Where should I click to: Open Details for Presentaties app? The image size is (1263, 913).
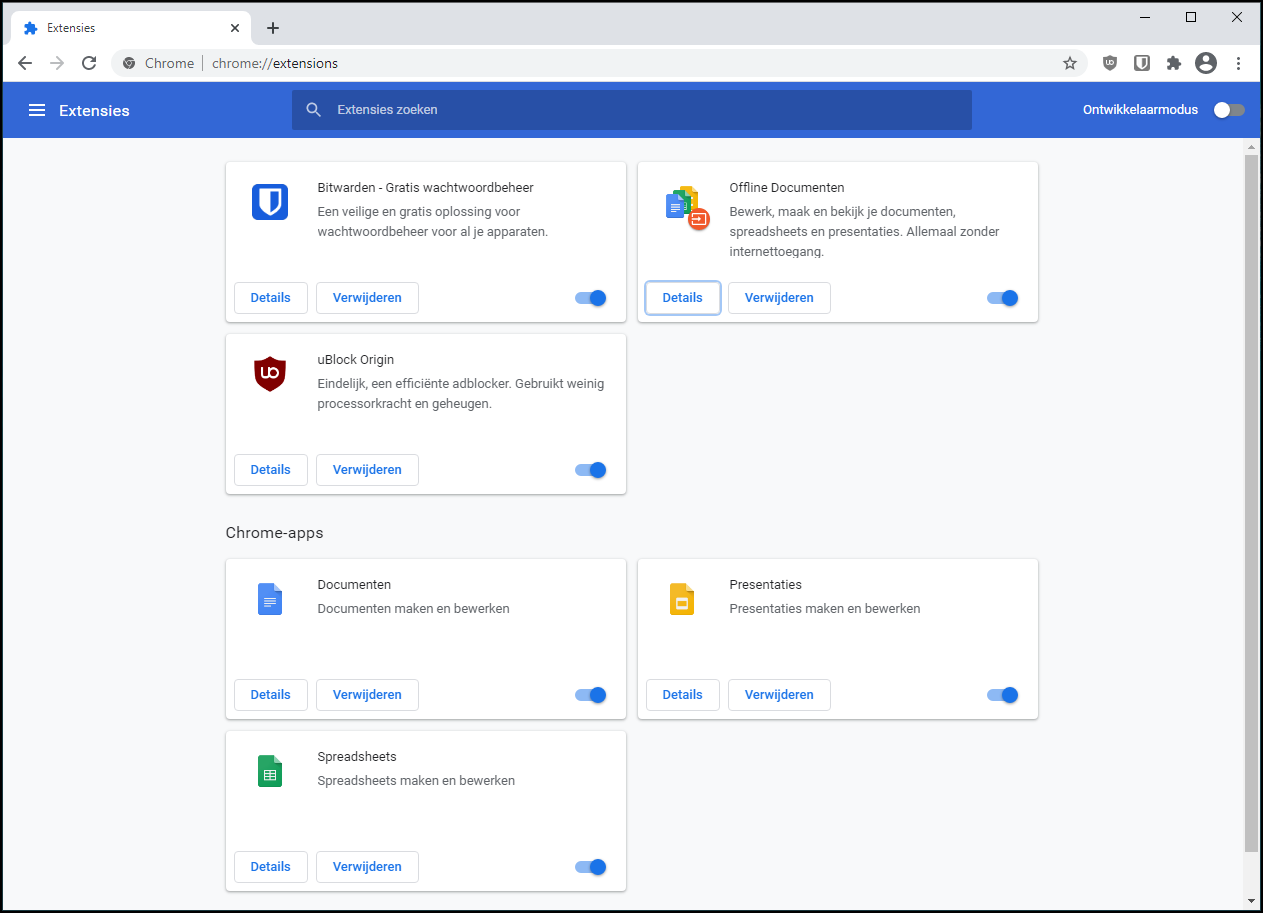683,695
